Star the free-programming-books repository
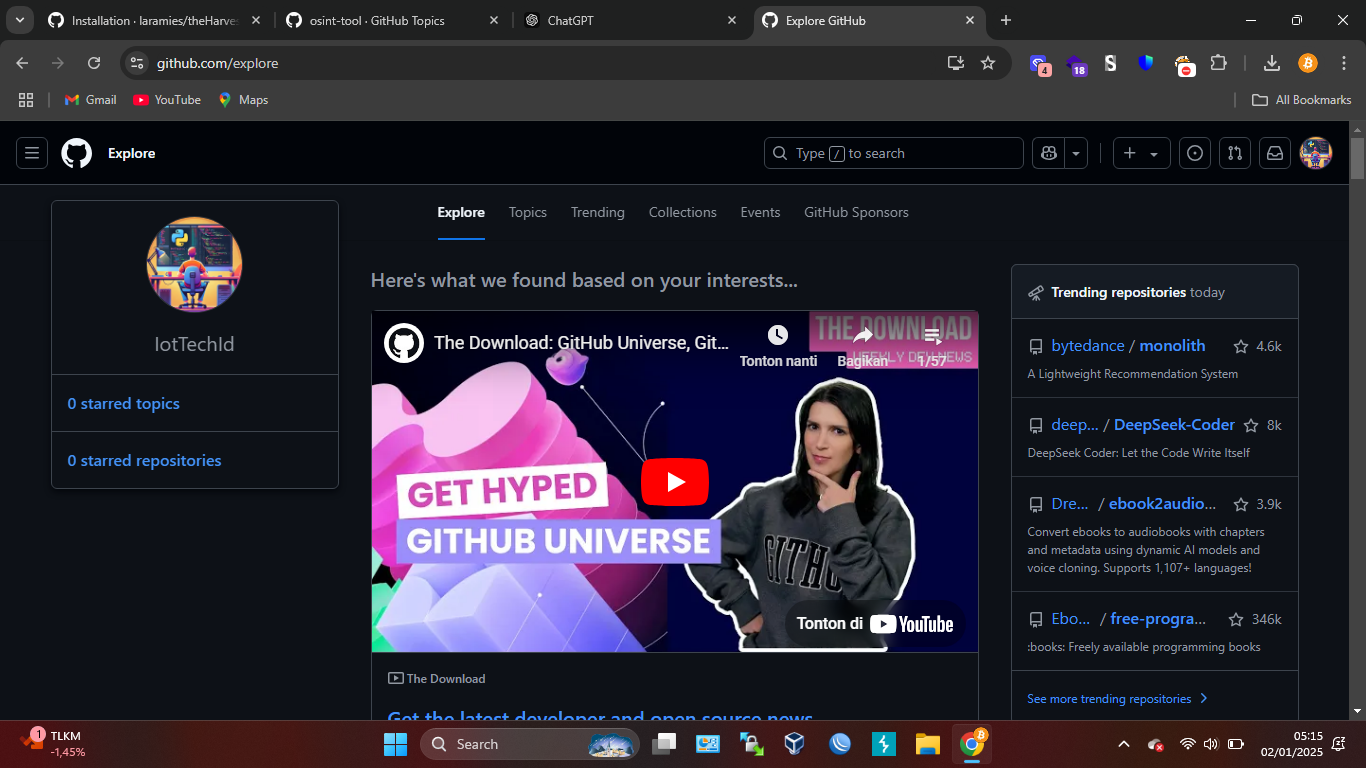 coord(1236,619)
